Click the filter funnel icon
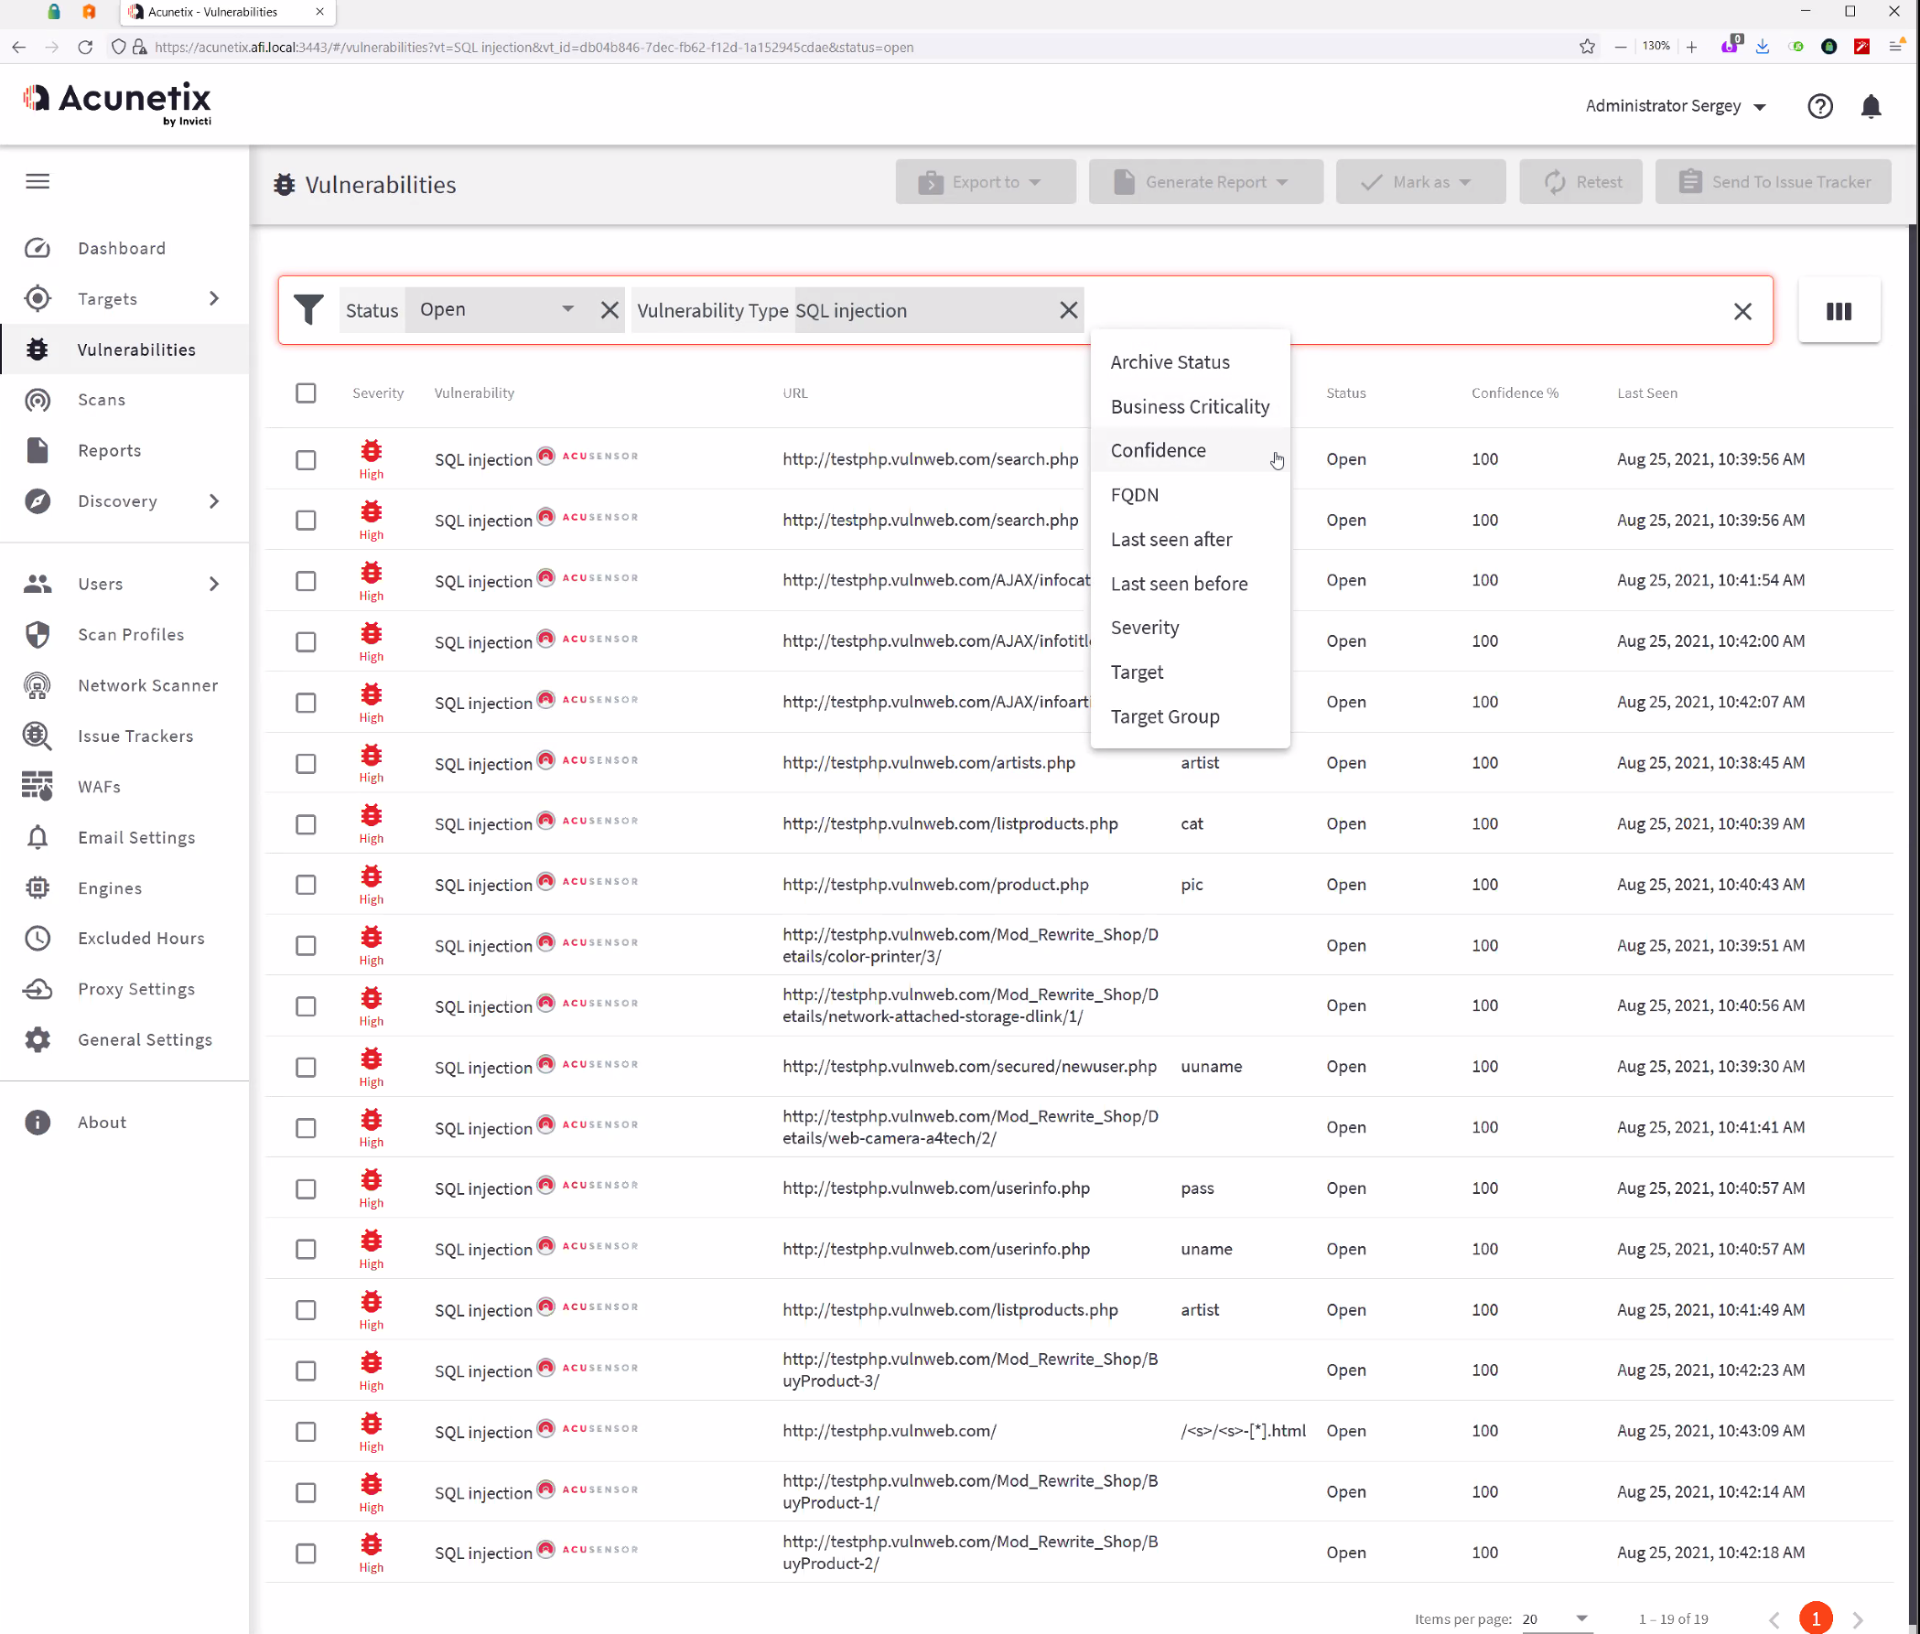The image size is (1920, 1634). (309, 310)
